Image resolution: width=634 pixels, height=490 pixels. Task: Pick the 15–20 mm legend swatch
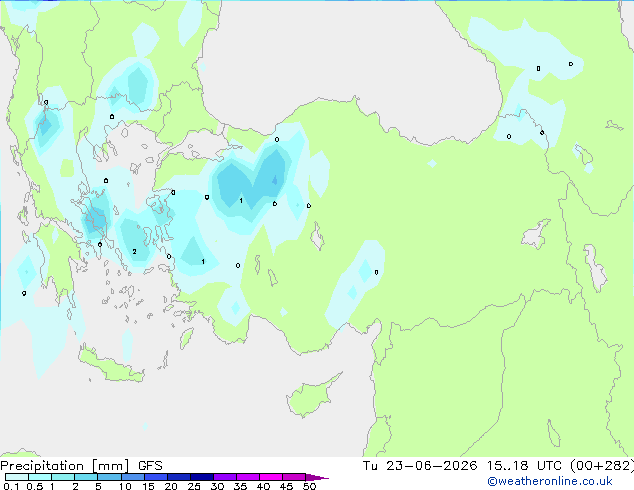(155, 477)
